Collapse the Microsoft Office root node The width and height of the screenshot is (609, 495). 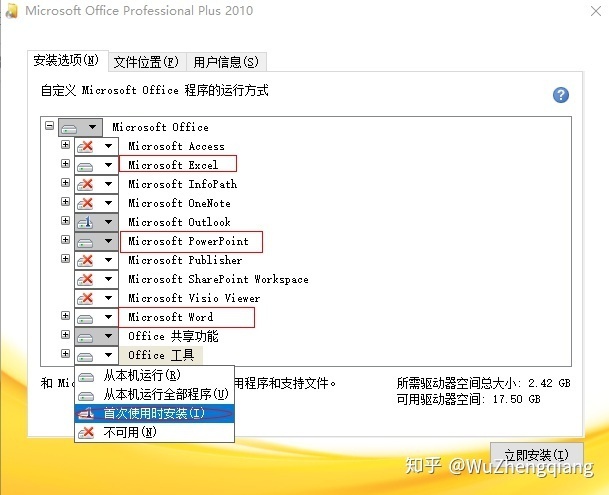pyautogui.click(x=49, y=125)
